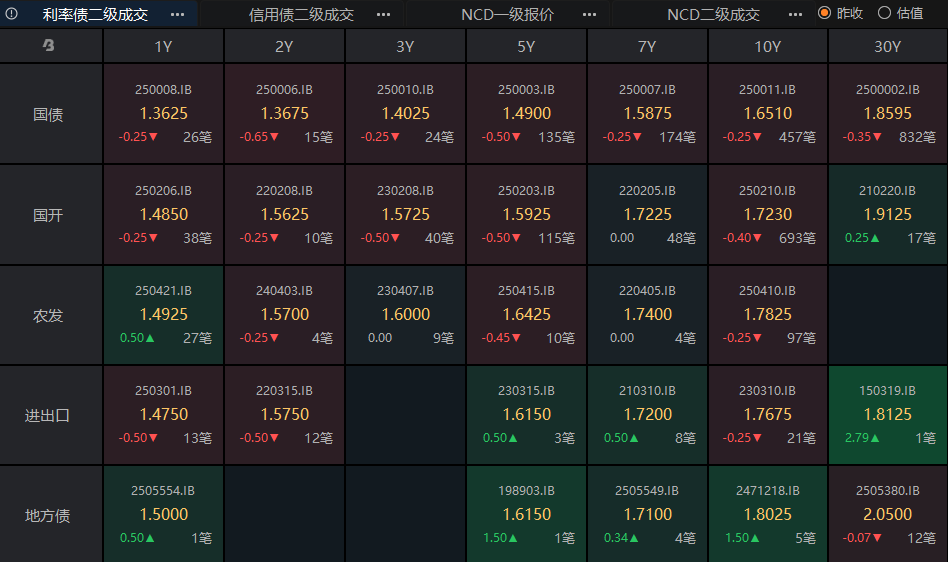Screen dimensions: 948x562
Task: Click the 1Y column header
Action: click(x=163, y=47)
